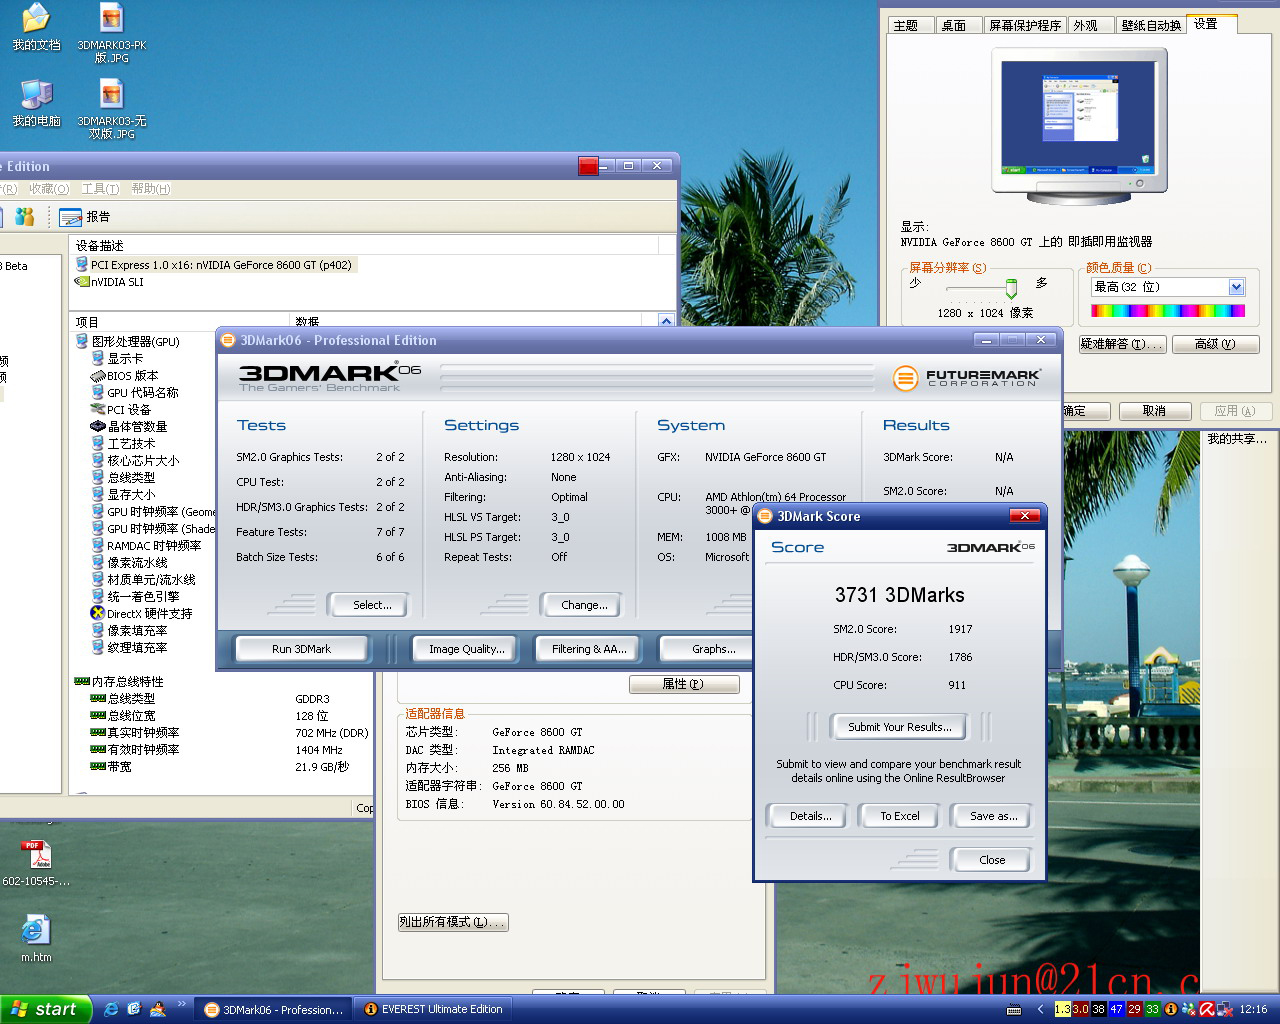The height and width of the screenshot is (1024, 1280).
Task: Switch to the 屏幕保护程序 tab
Action: [x=1024, y=25]
